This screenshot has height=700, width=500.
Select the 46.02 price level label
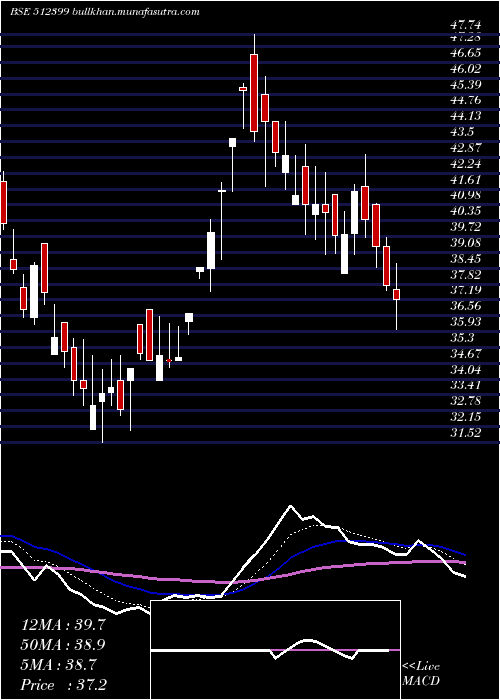465,69
